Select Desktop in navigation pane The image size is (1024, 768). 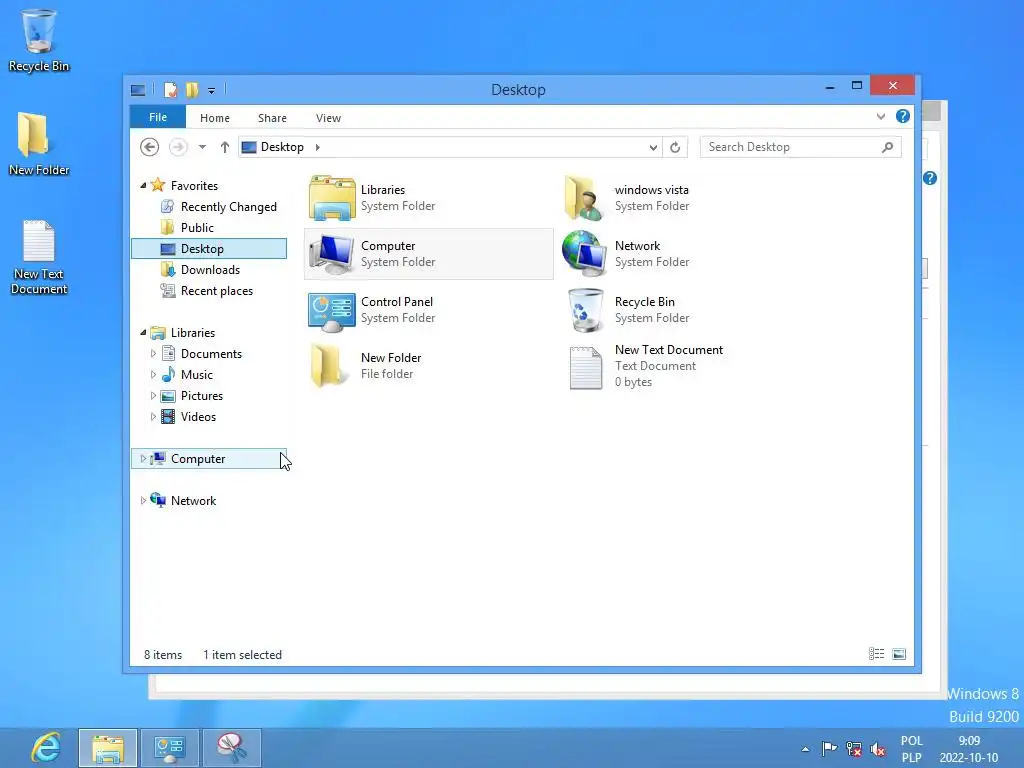[209, 249]
